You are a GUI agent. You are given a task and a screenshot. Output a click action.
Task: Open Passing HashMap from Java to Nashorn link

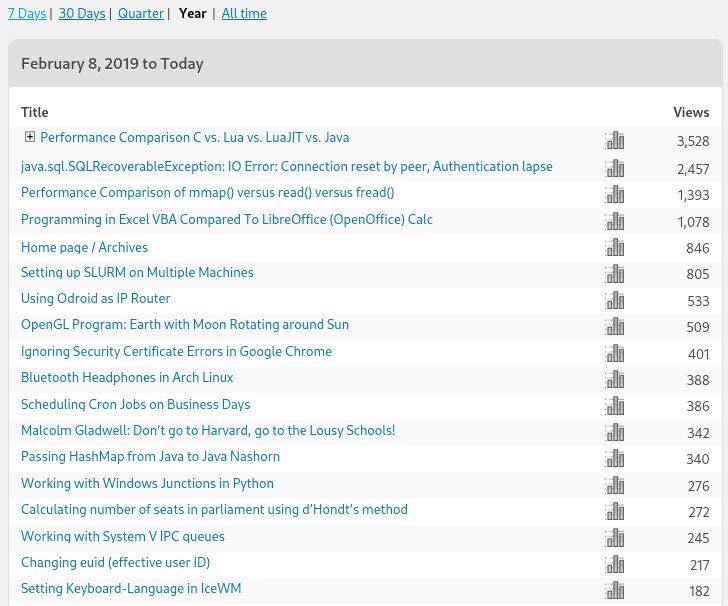150,457
